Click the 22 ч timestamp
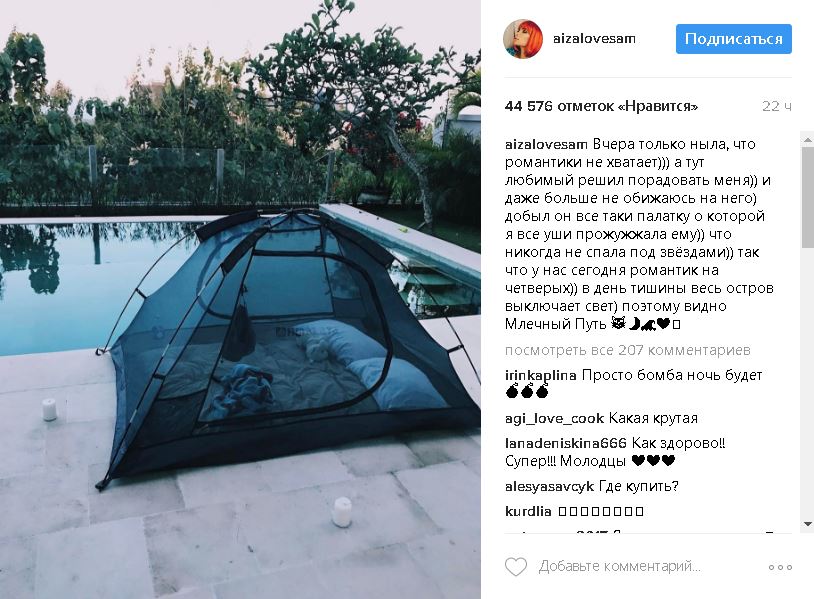 tap(777, 106)
